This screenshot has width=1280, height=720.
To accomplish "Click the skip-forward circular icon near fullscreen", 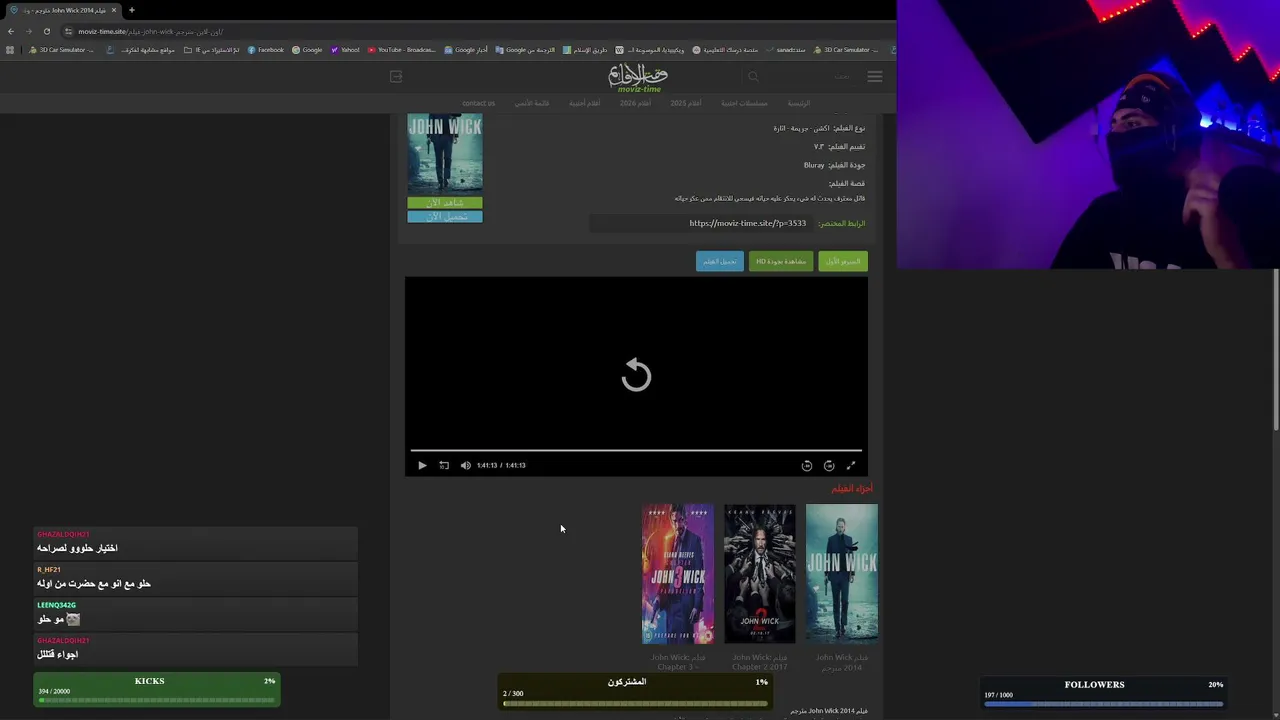I will [829, 465].
